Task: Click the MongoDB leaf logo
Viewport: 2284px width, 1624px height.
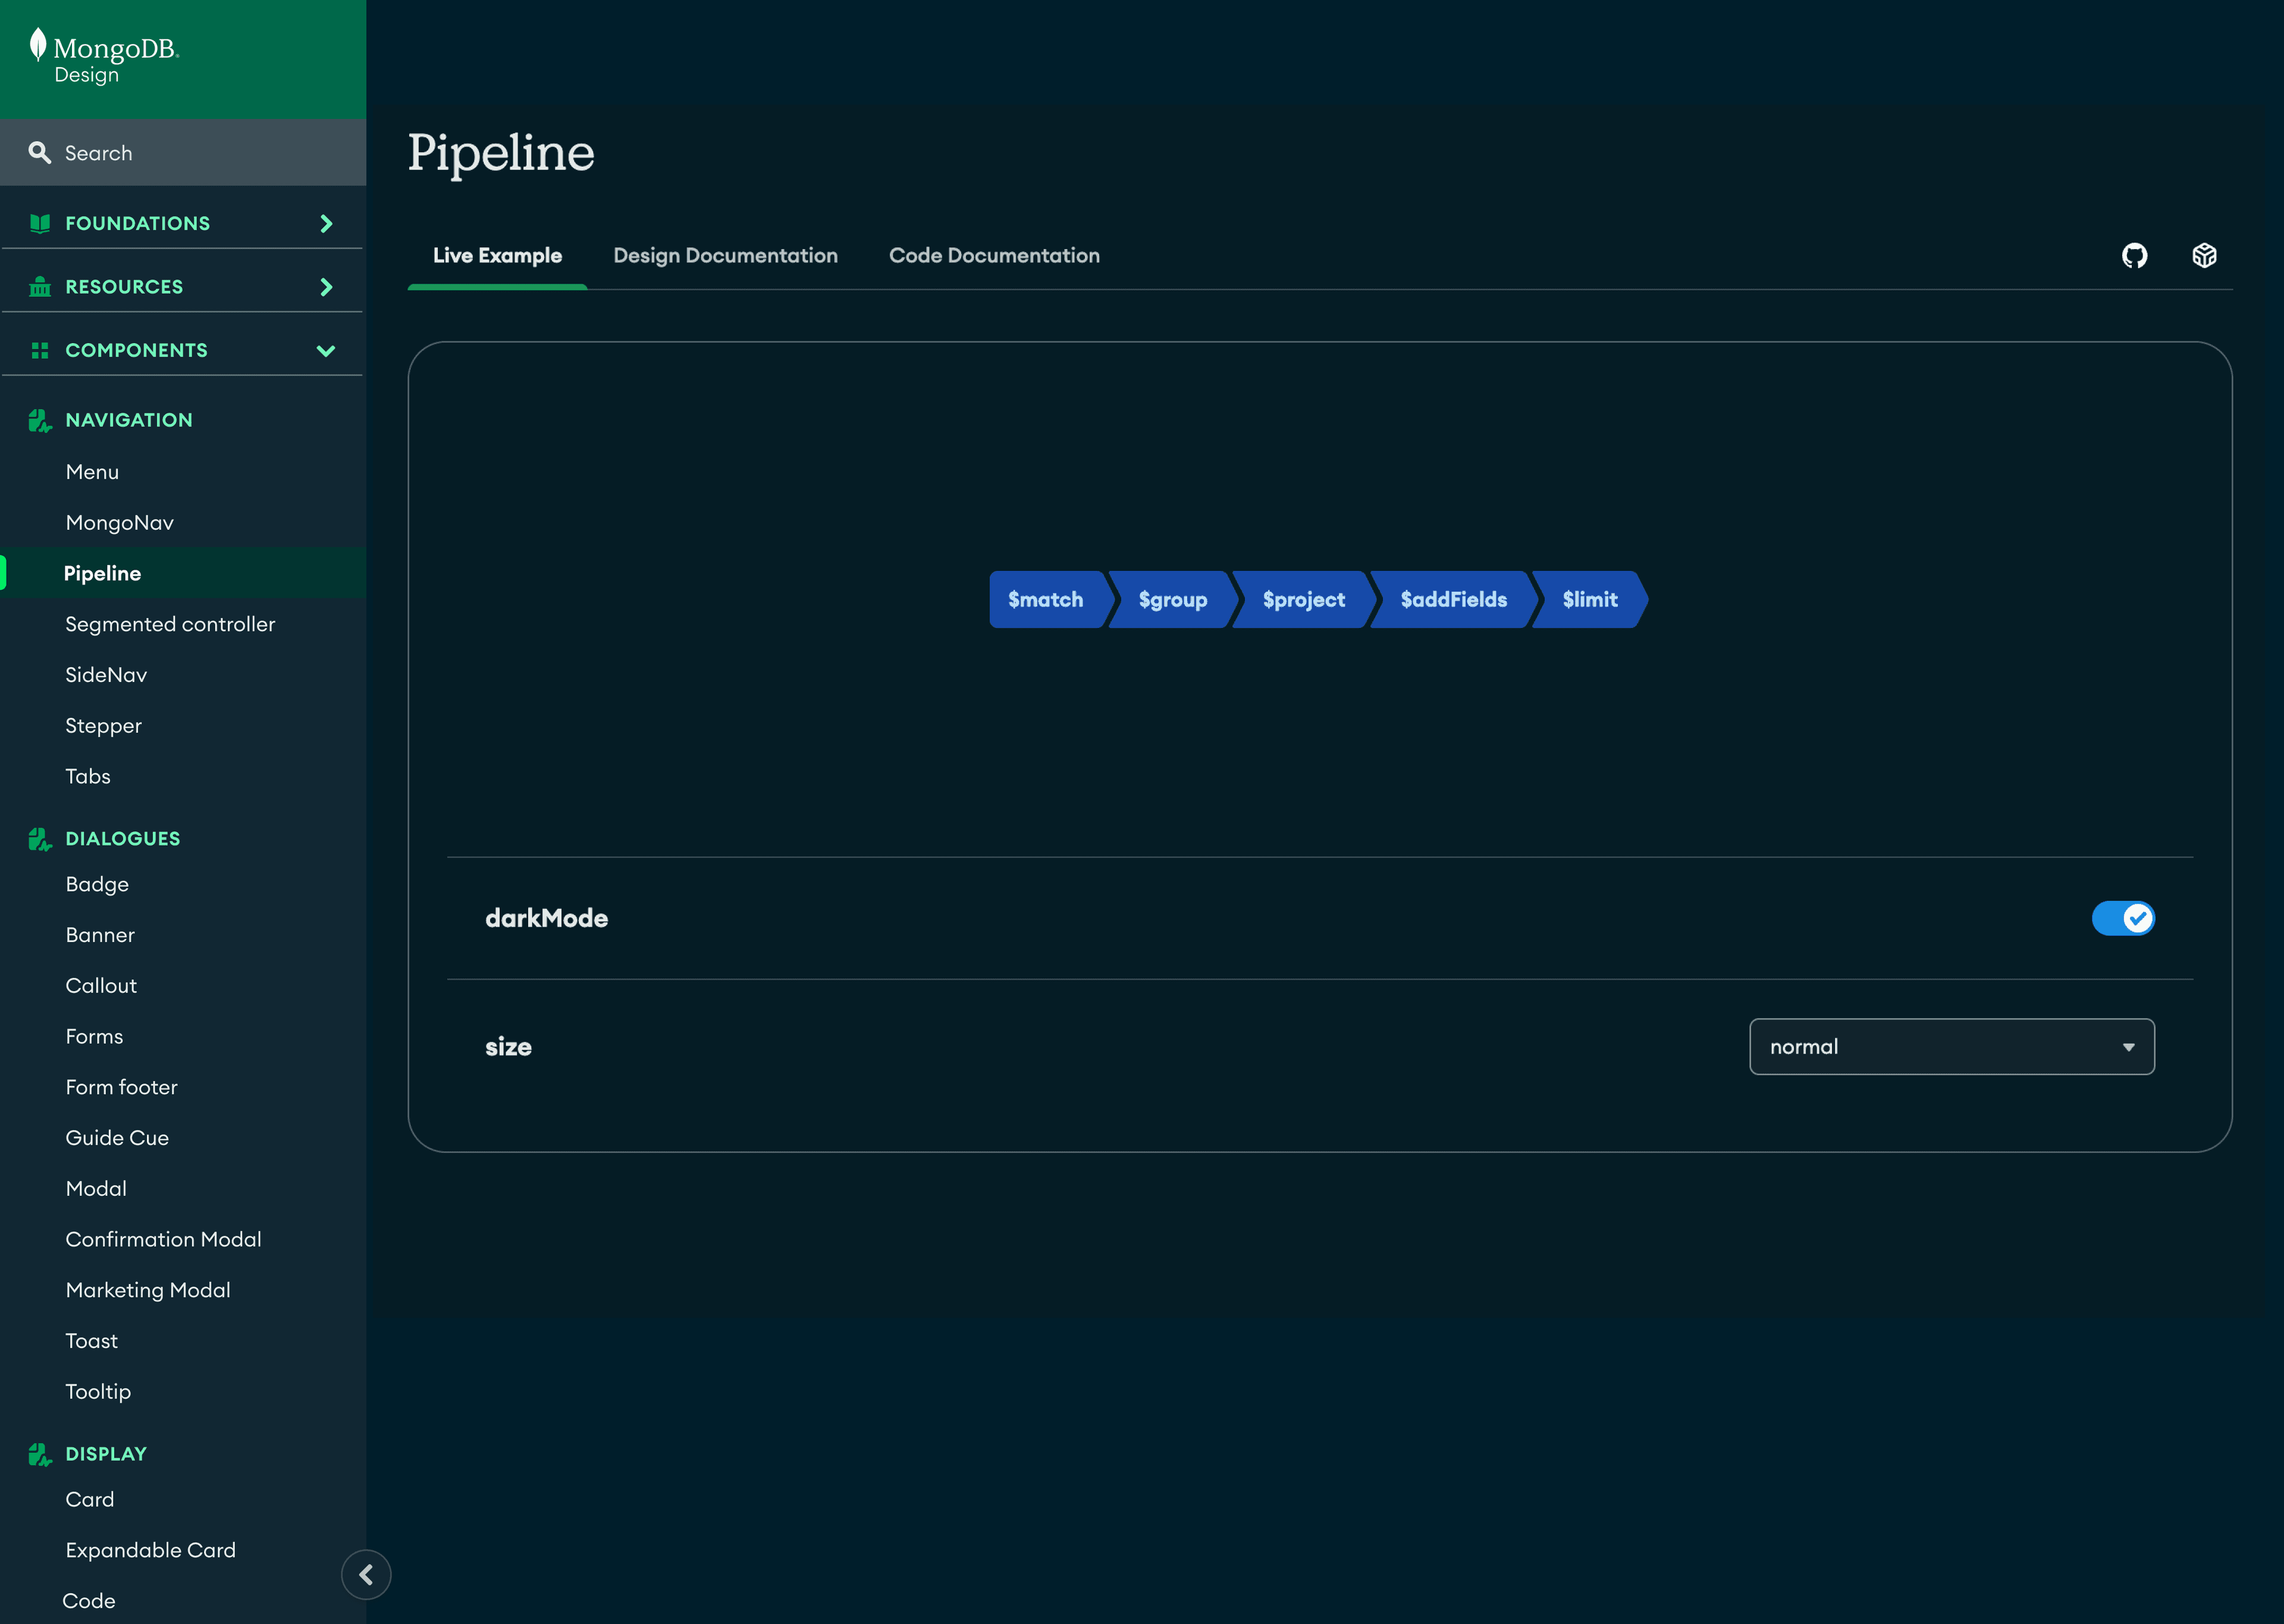Action: coord(38,45)
